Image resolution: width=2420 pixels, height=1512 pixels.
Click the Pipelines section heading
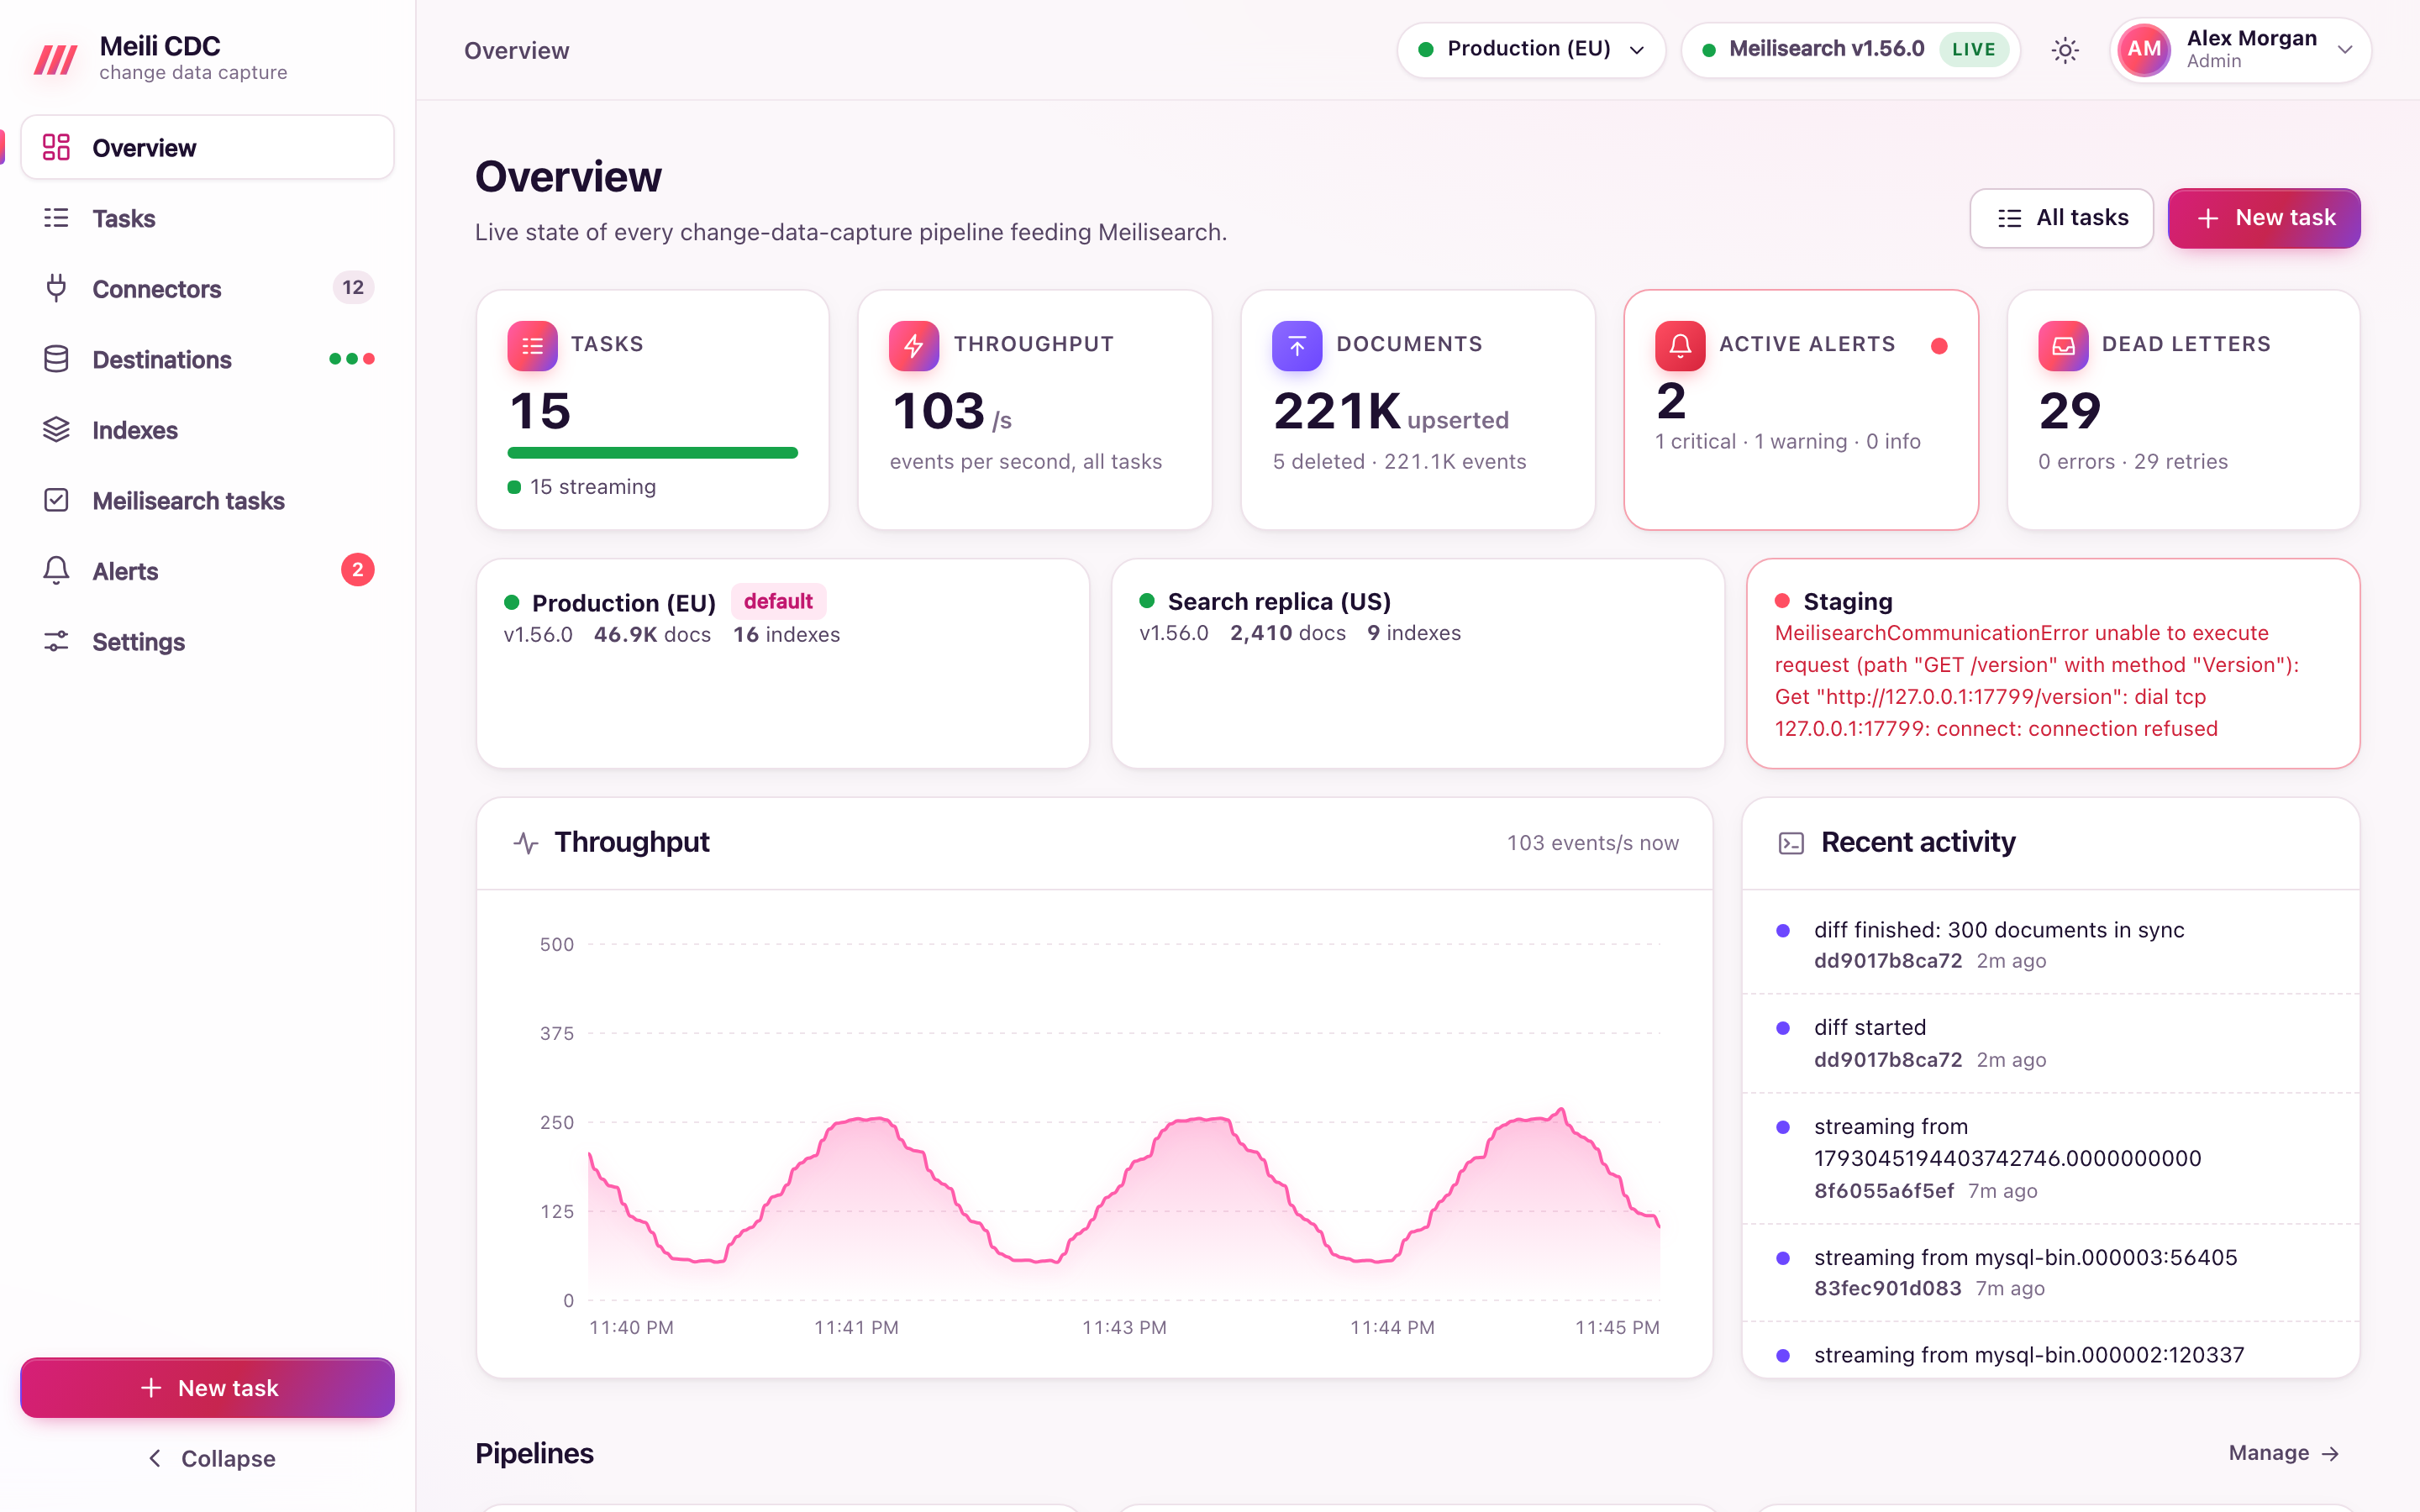[534, 1453]
